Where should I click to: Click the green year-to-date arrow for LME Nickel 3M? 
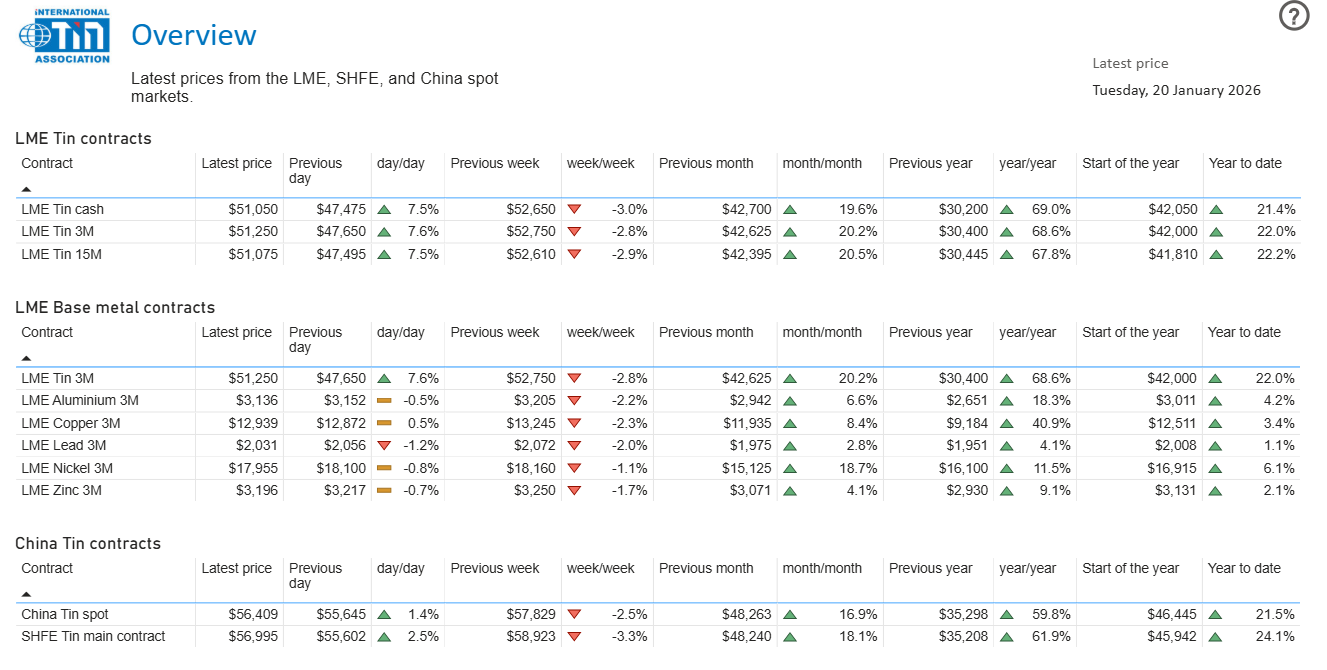coord(1217,468)
